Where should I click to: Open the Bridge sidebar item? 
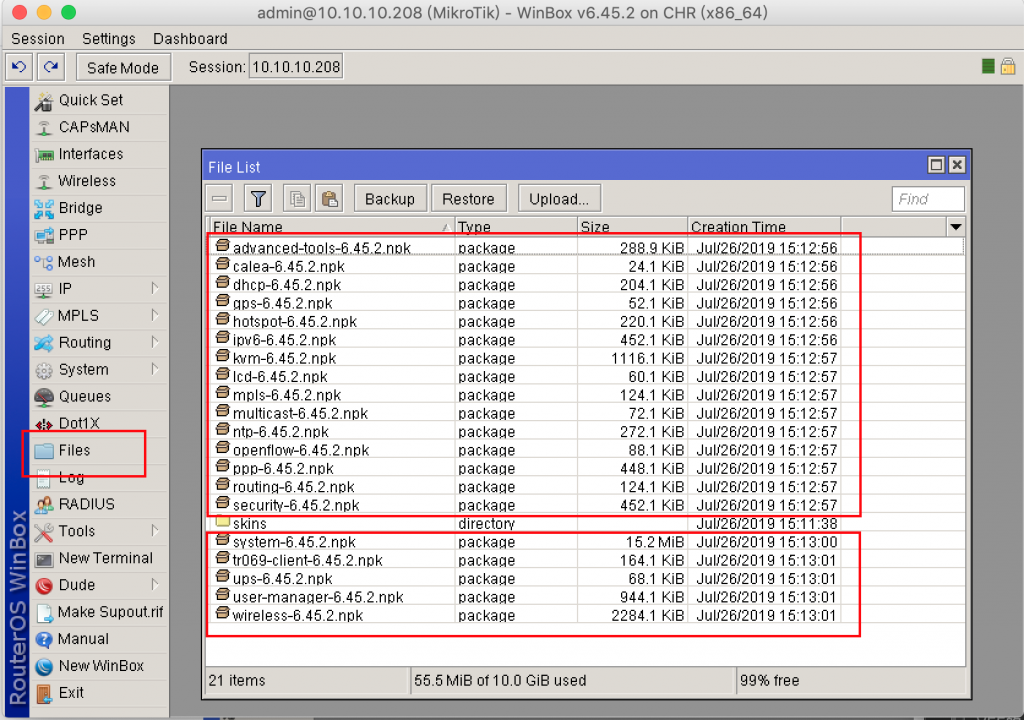pos(99,208)
